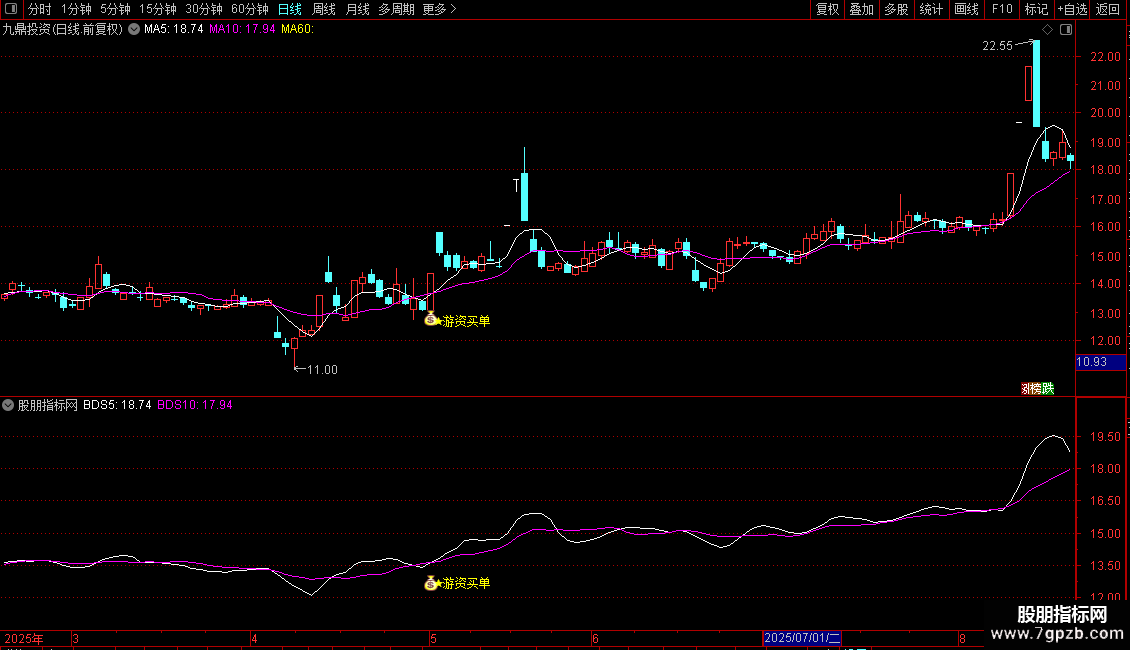Open main chart indicator dropdown arrow
The image size is (1130, 650).
(134, 30)
